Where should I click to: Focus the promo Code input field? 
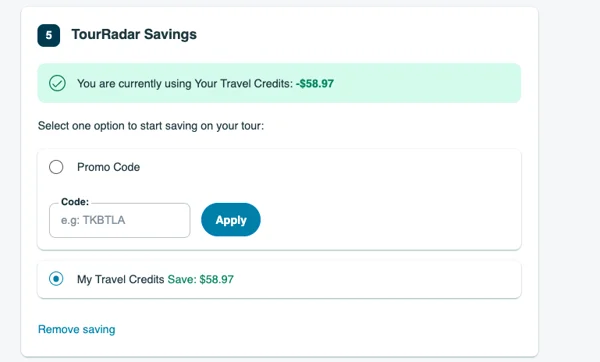coord(120,220)
